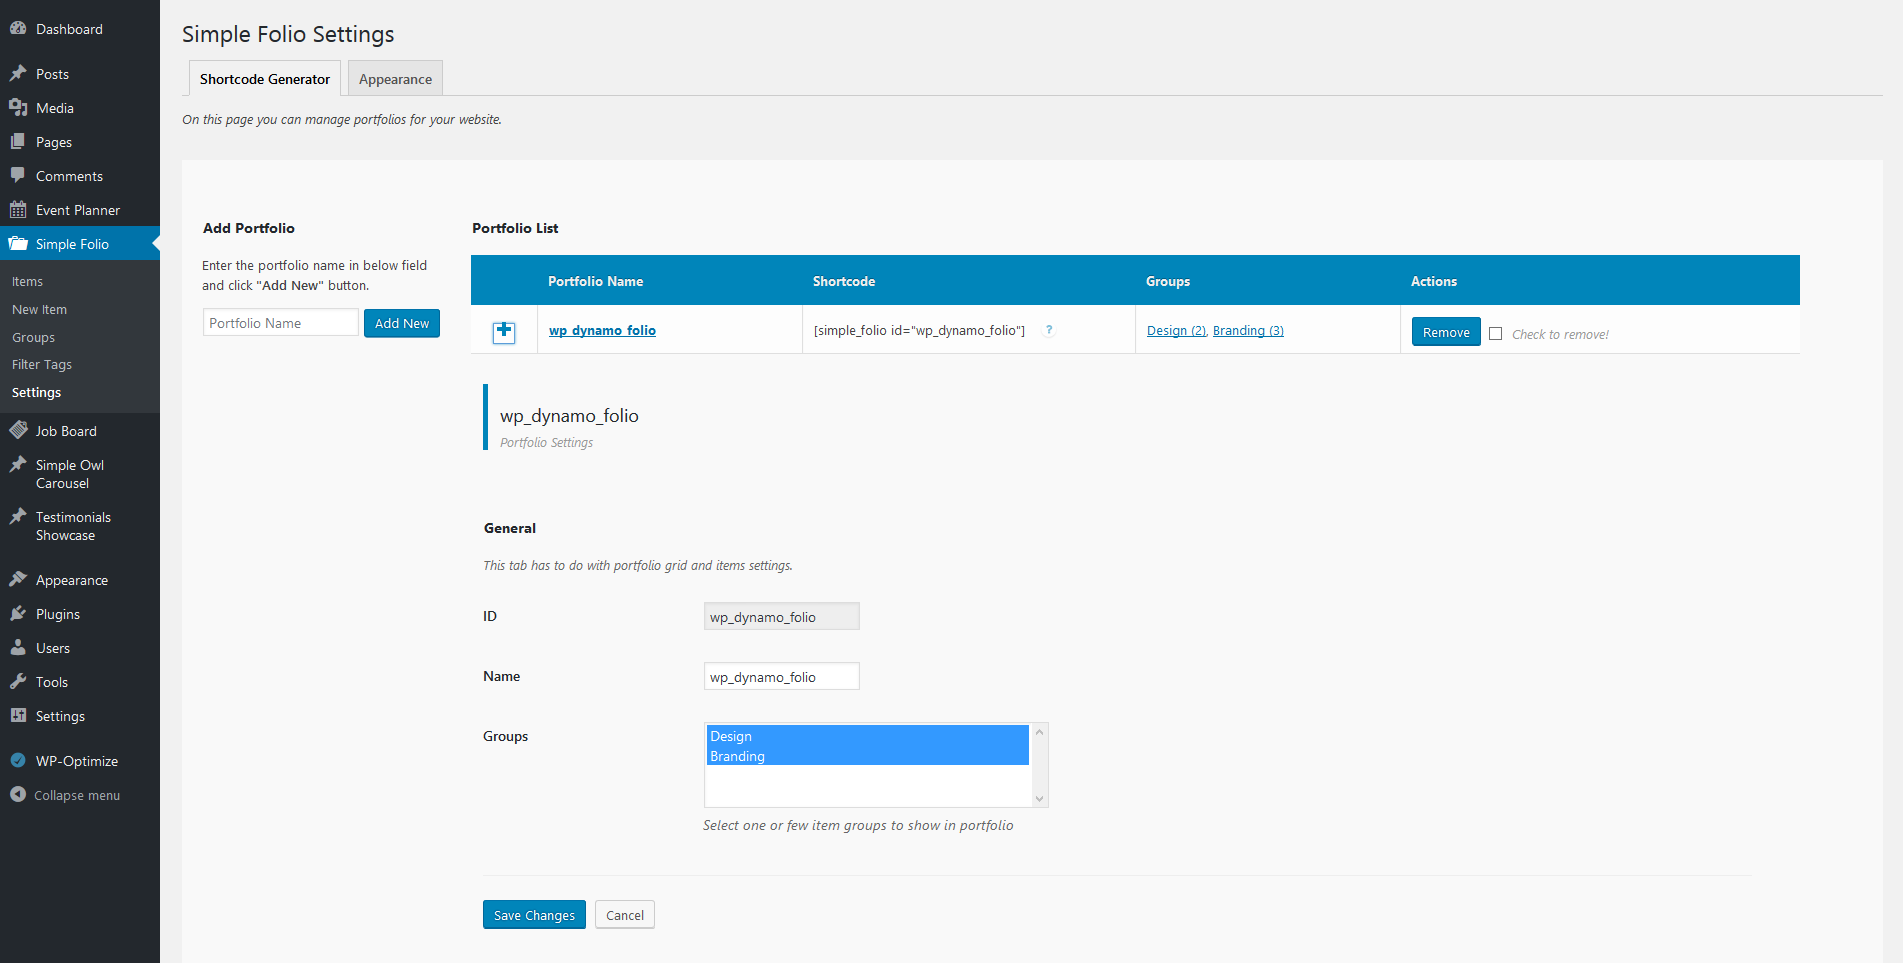Tick the 'Check to remove!' checkbox

pos(1496,334)
